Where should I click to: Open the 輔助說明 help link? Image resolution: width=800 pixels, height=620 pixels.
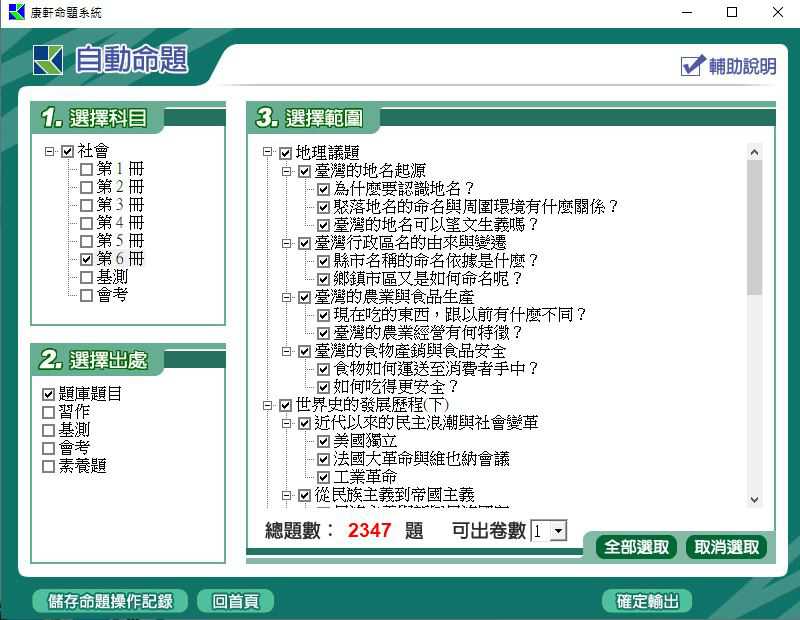[729, 66]
